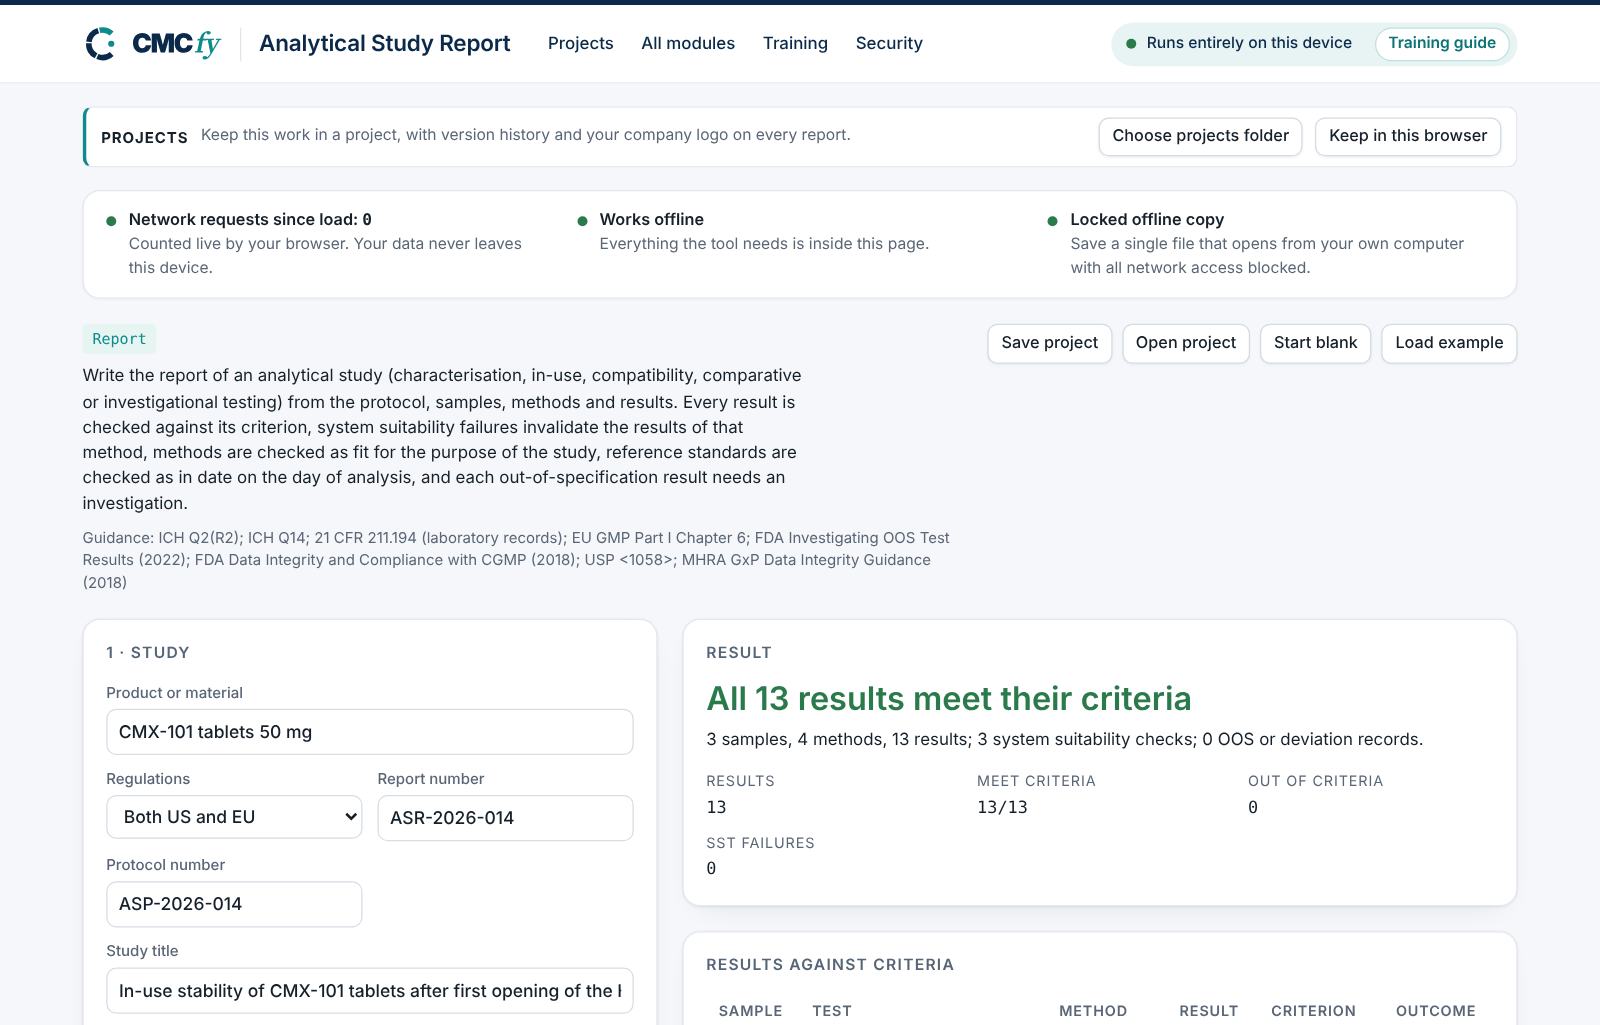Click the SST FAILURES label
Image resolution: width=1600 pixels, height=1025 pixels.
click(x=760, y=843)
